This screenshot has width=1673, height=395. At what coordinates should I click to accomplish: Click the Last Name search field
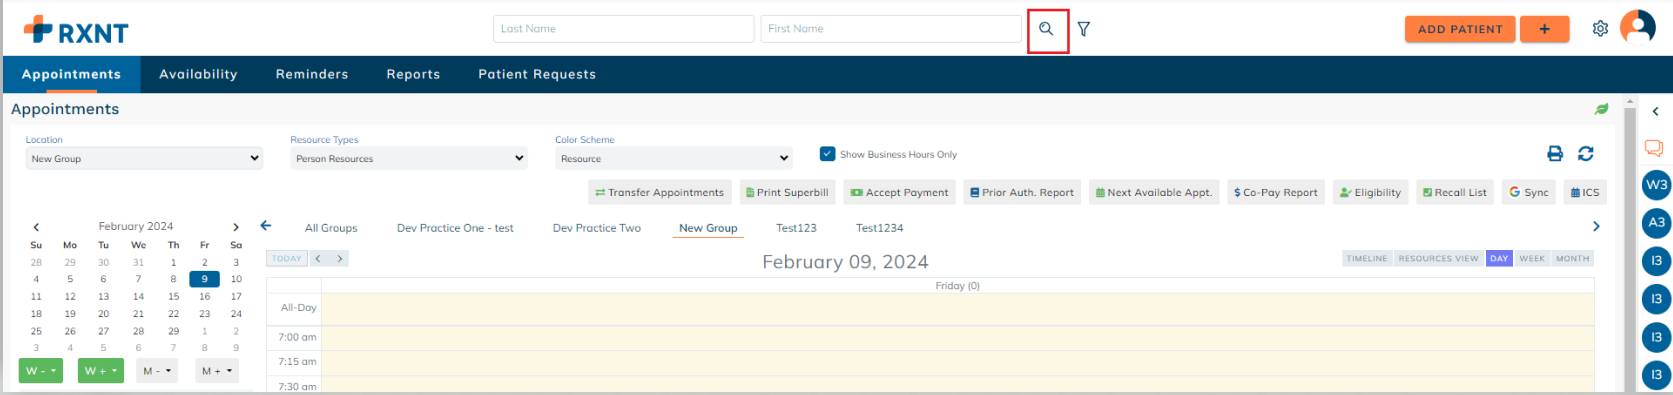624,29
